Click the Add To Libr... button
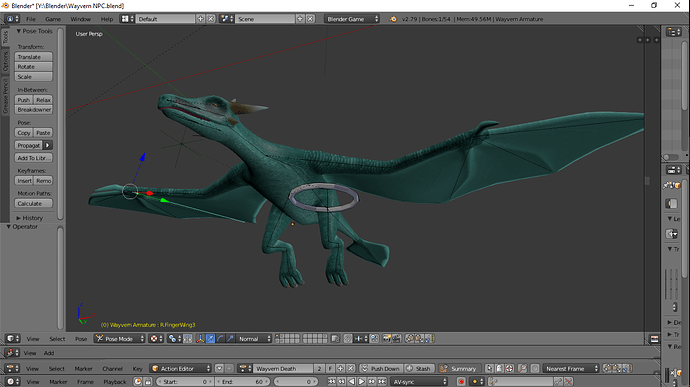Viewport: 690px width, 387px height. pos(33,158)
